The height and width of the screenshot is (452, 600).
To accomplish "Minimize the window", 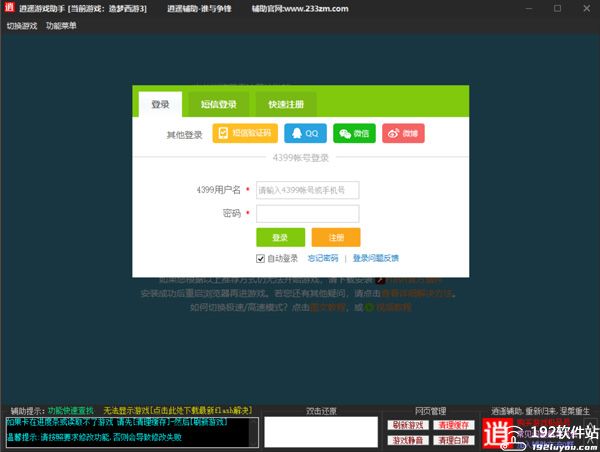I will [529, 8].
